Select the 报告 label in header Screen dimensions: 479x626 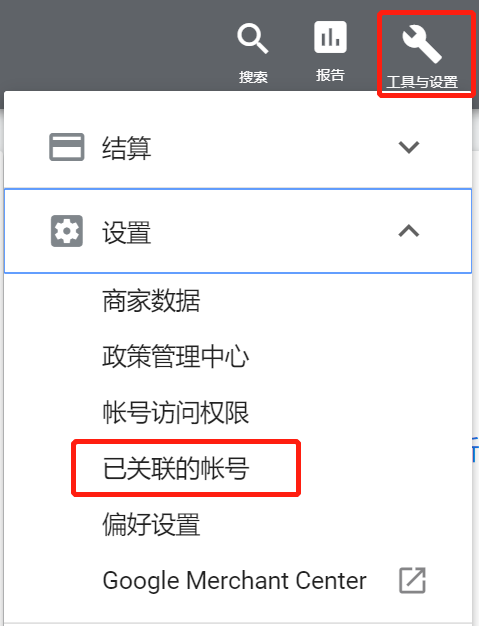click(x=330, y=75)
